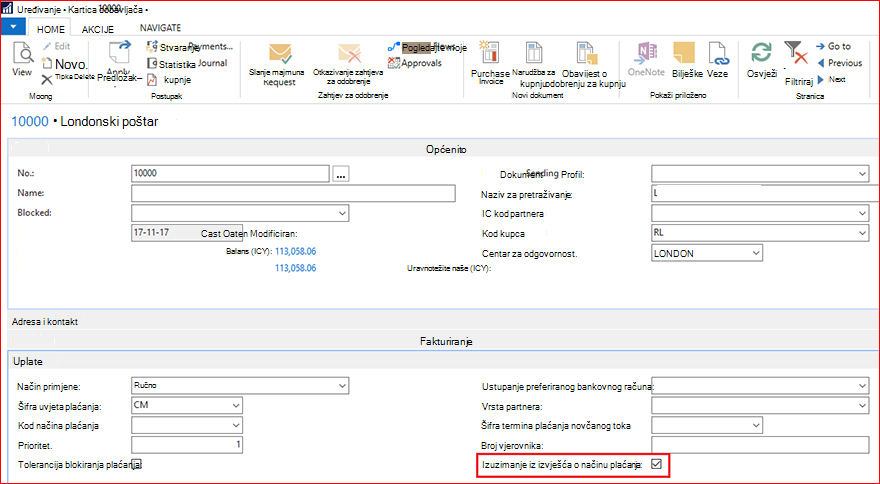Open Statistika in ribbon

[171, 64]
